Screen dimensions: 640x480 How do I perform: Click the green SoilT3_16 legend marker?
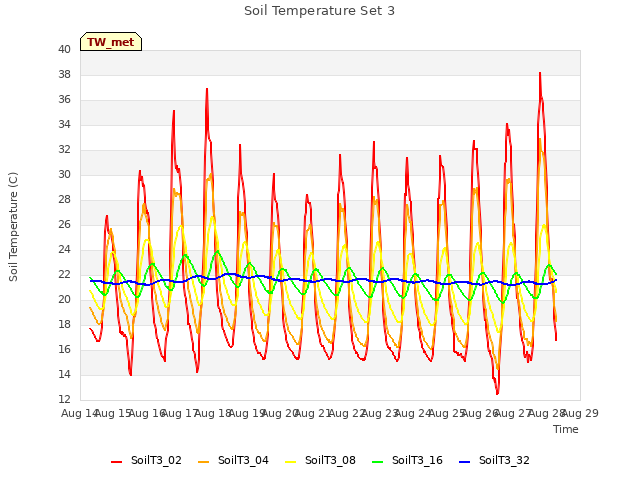tap(378, 462)
